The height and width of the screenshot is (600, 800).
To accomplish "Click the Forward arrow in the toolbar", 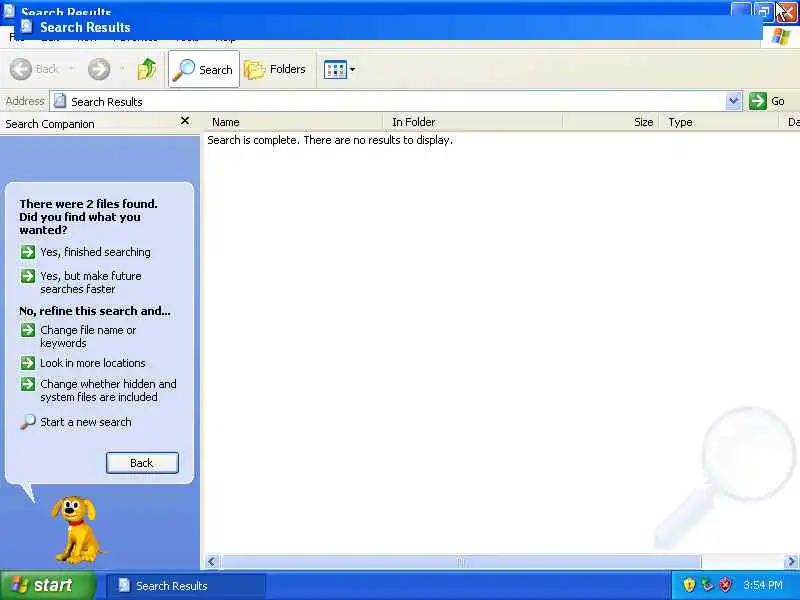I will 98,69.
